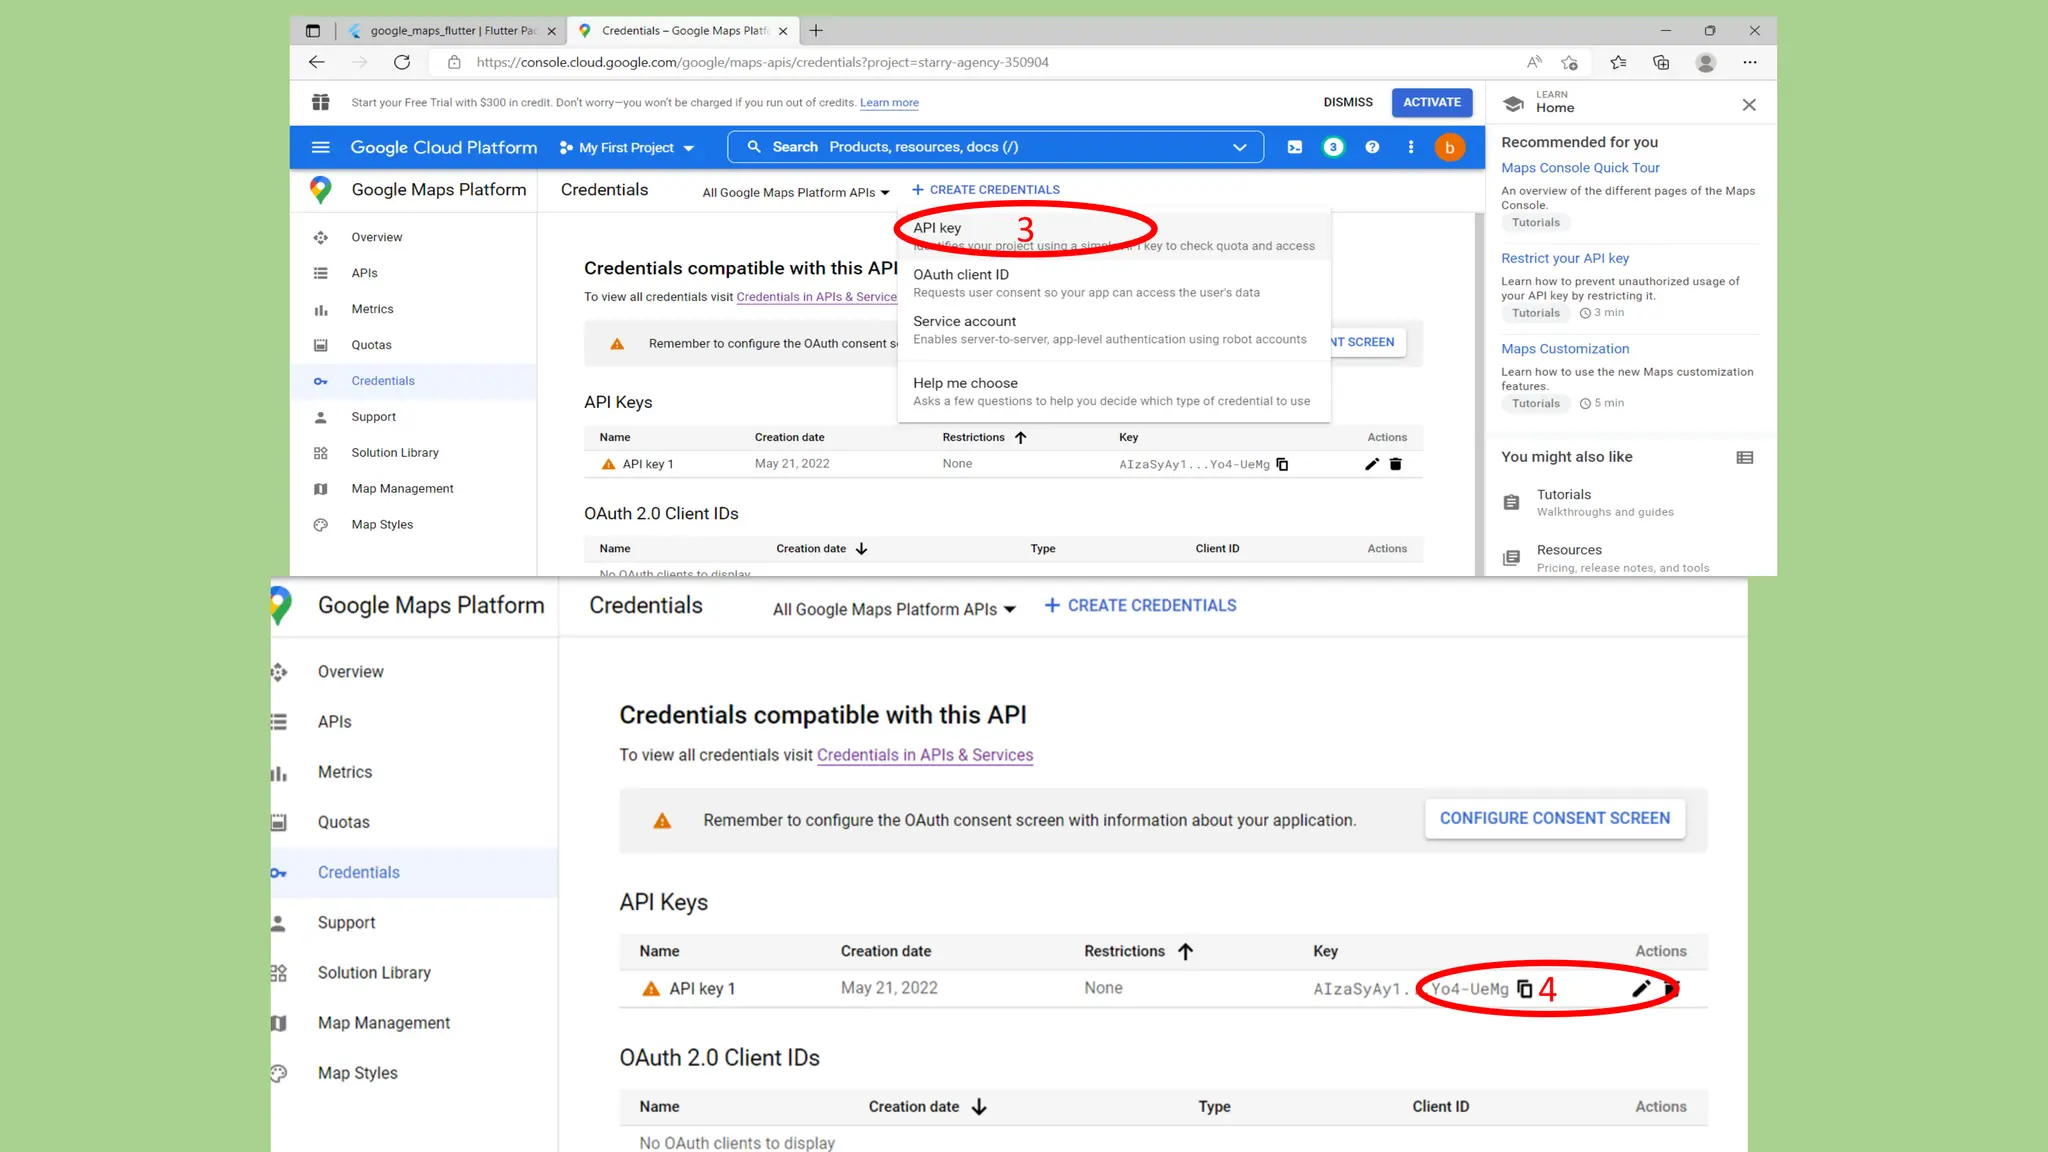Open the Cloud Shell terminal icon
The height and width of the screenshot is (1152, 2048).
(1294, 147)
